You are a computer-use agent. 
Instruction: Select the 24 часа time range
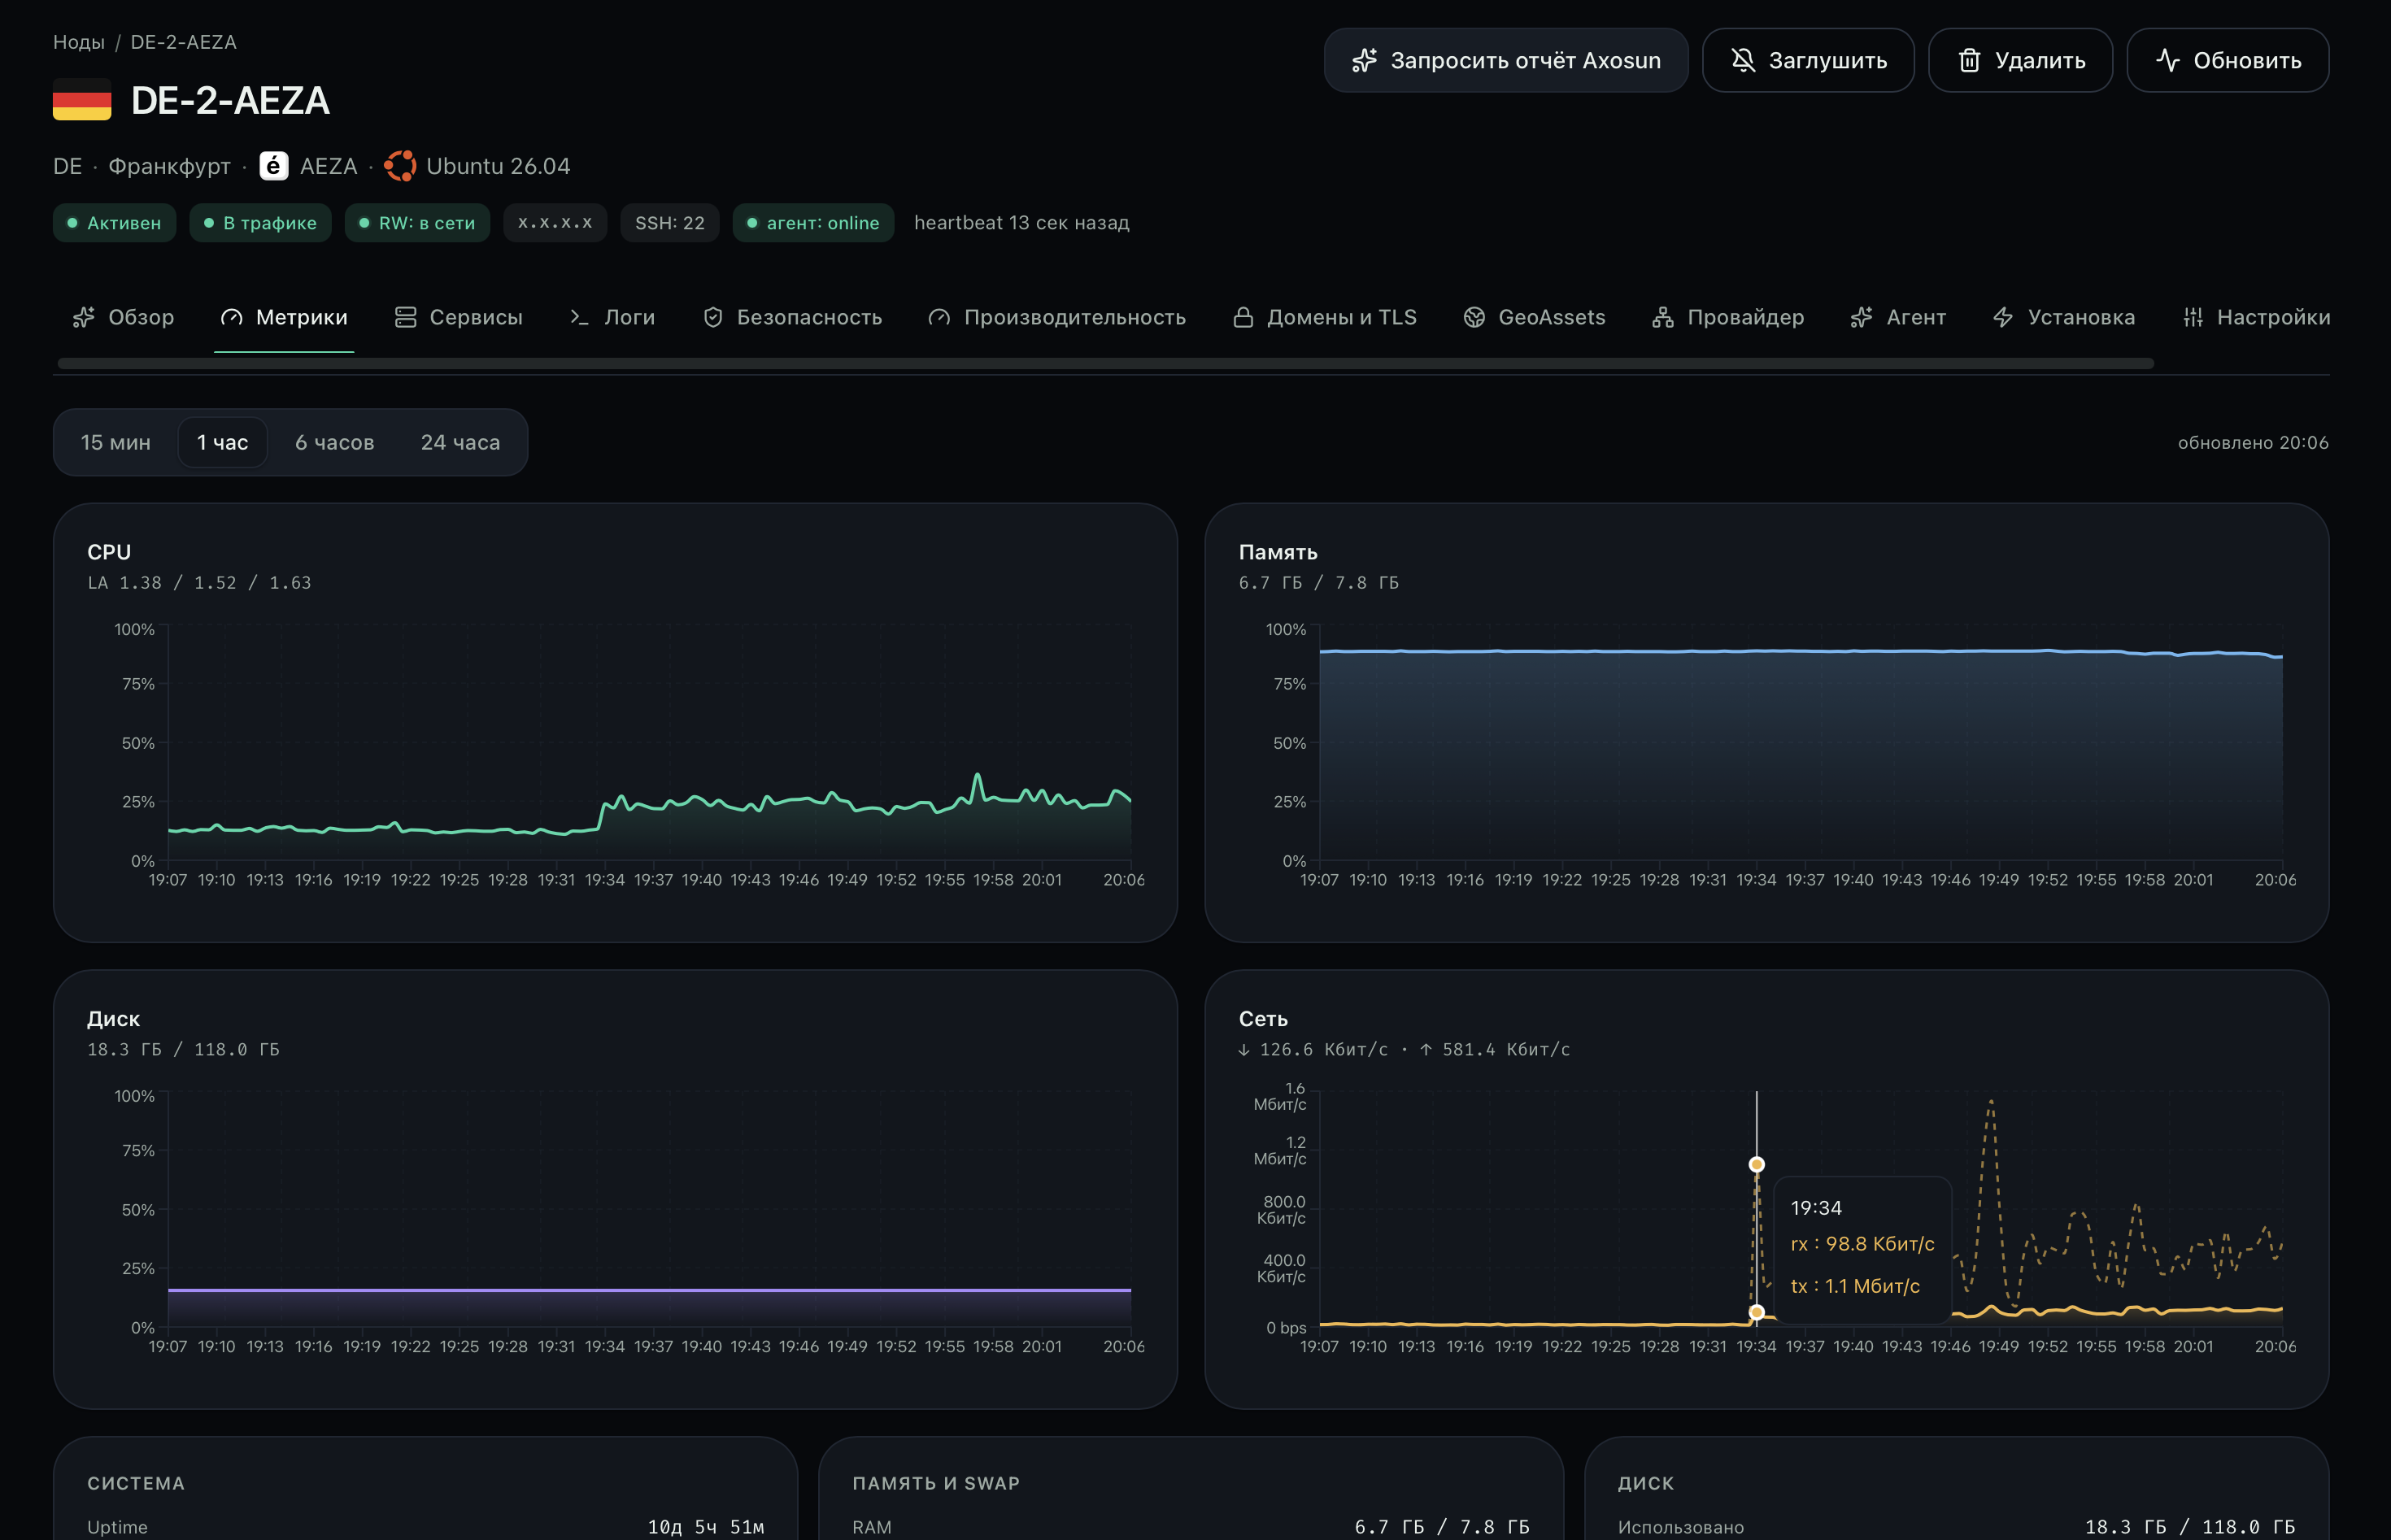(x=460, y=442)
